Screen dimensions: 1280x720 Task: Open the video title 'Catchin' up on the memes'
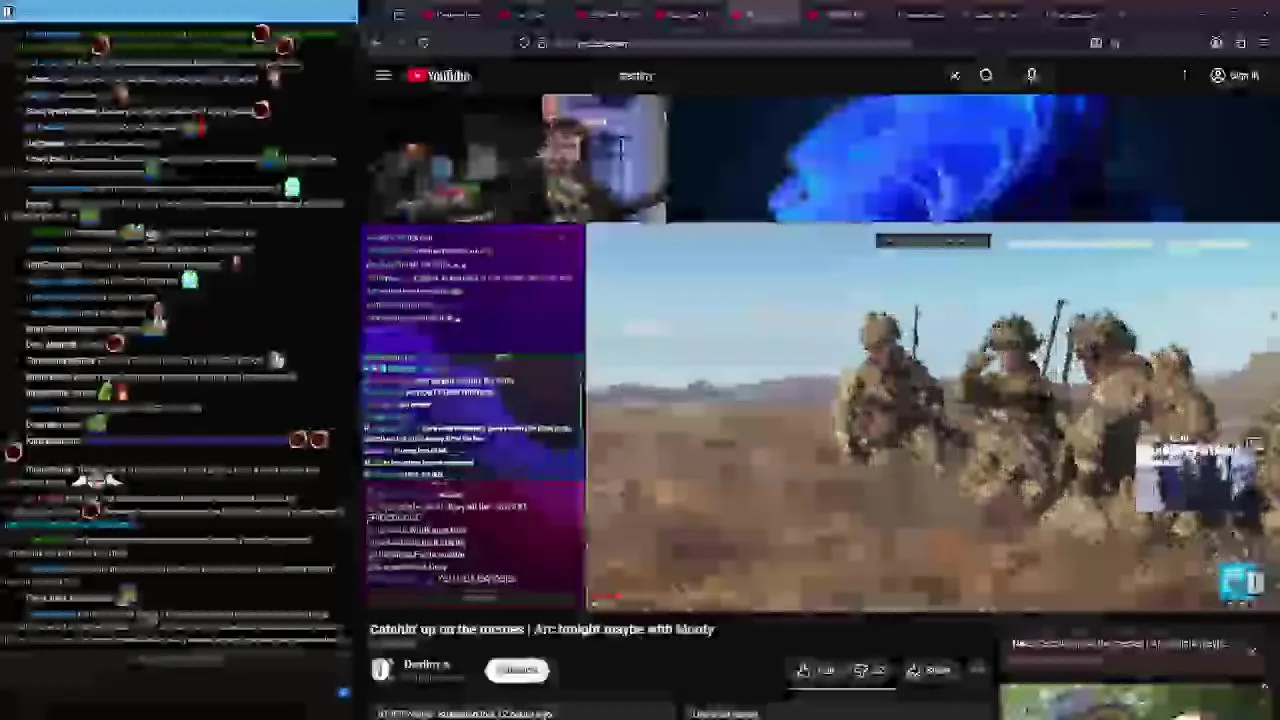[x=542, y=629]
